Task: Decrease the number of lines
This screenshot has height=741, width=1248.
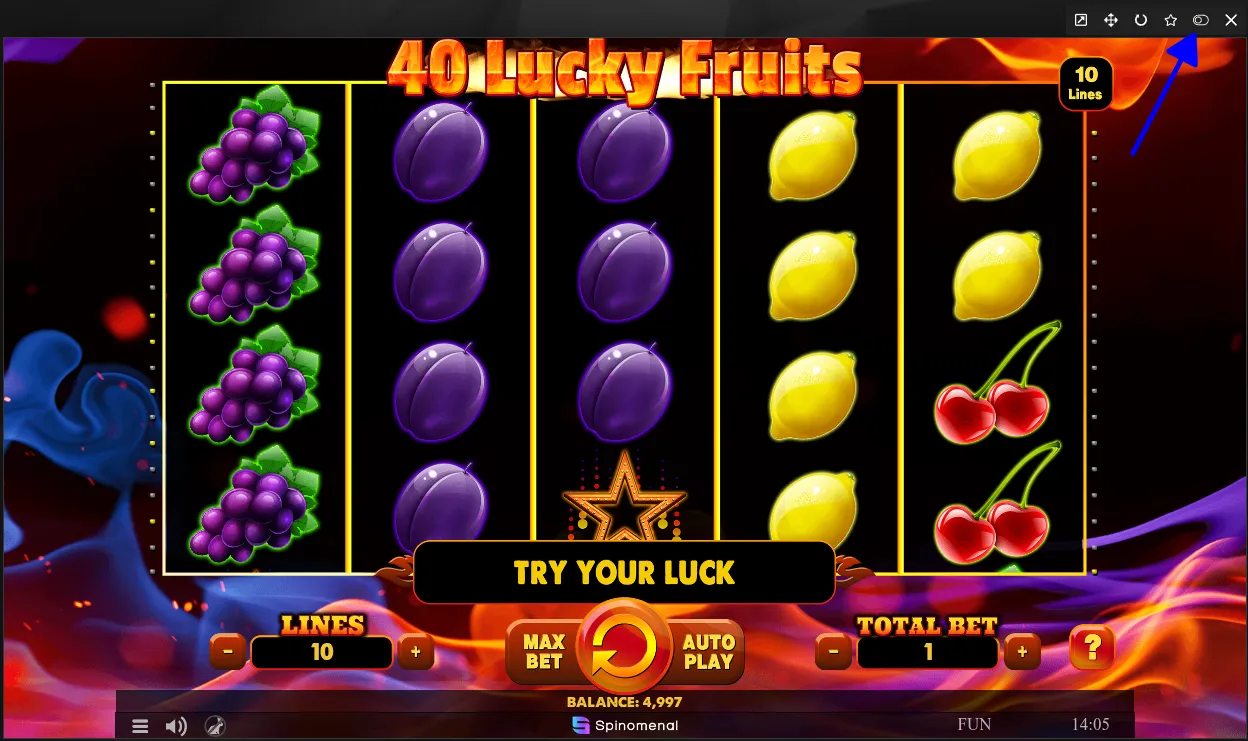Action: point(228,652)
